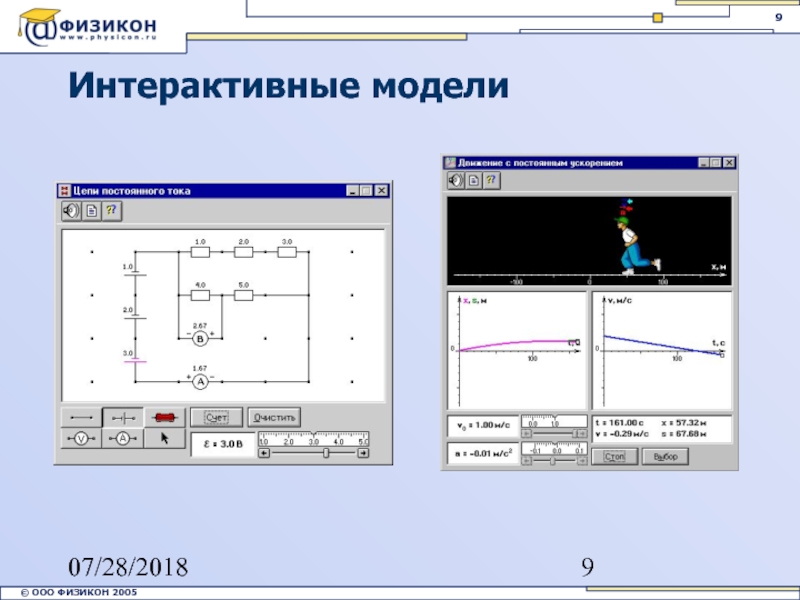Click right arrow of the velocity slider

pyautogui.click(x=582, y=433)
